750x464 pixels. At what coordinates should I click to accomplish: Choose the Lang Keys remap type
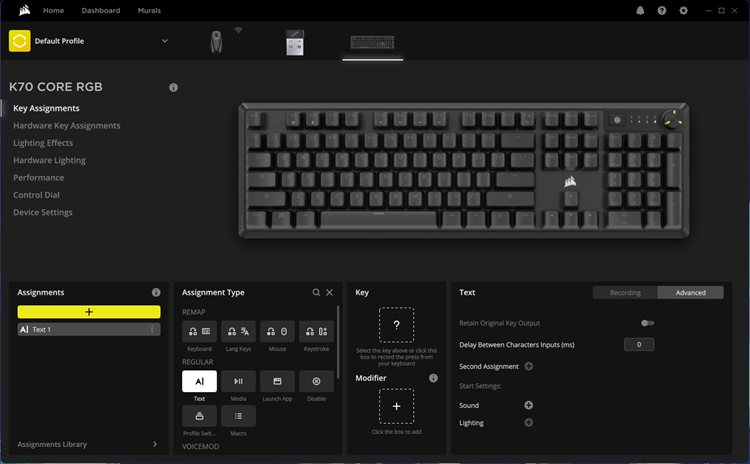[238, 331]
